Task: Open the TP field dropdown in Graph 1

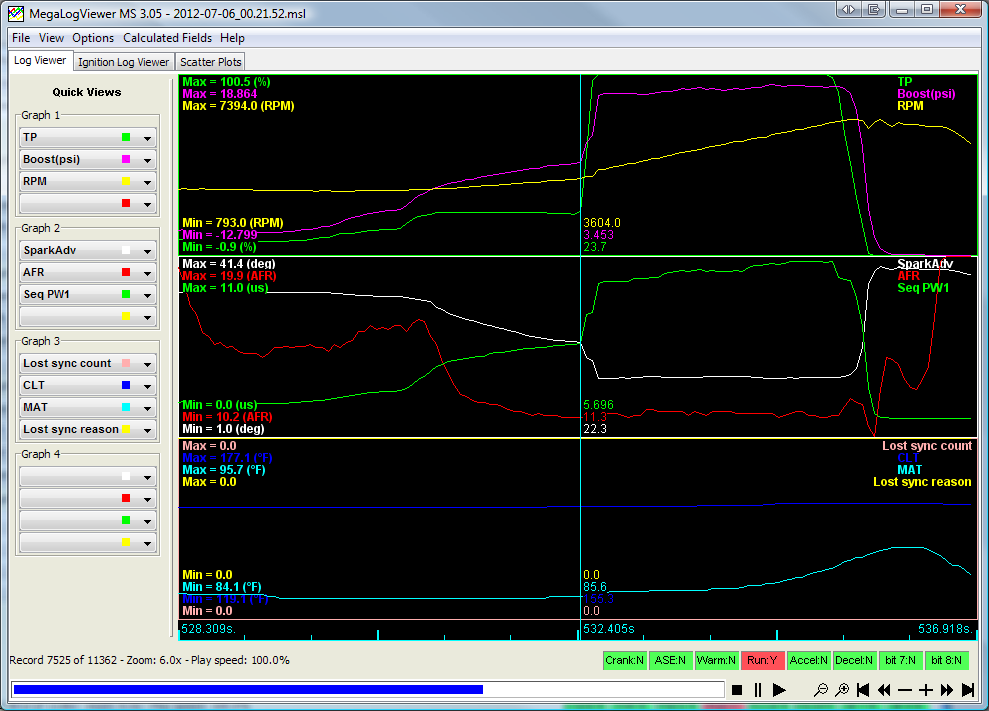Action: [148, 138]
